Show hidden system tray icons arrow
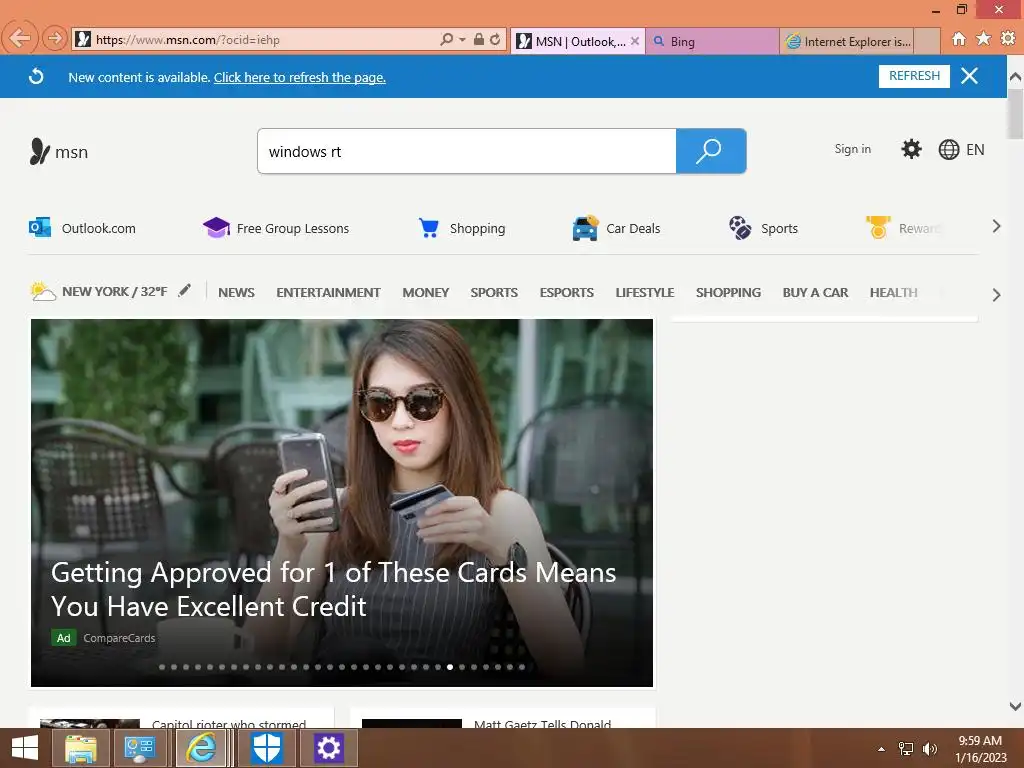 [x=882, y=749]
